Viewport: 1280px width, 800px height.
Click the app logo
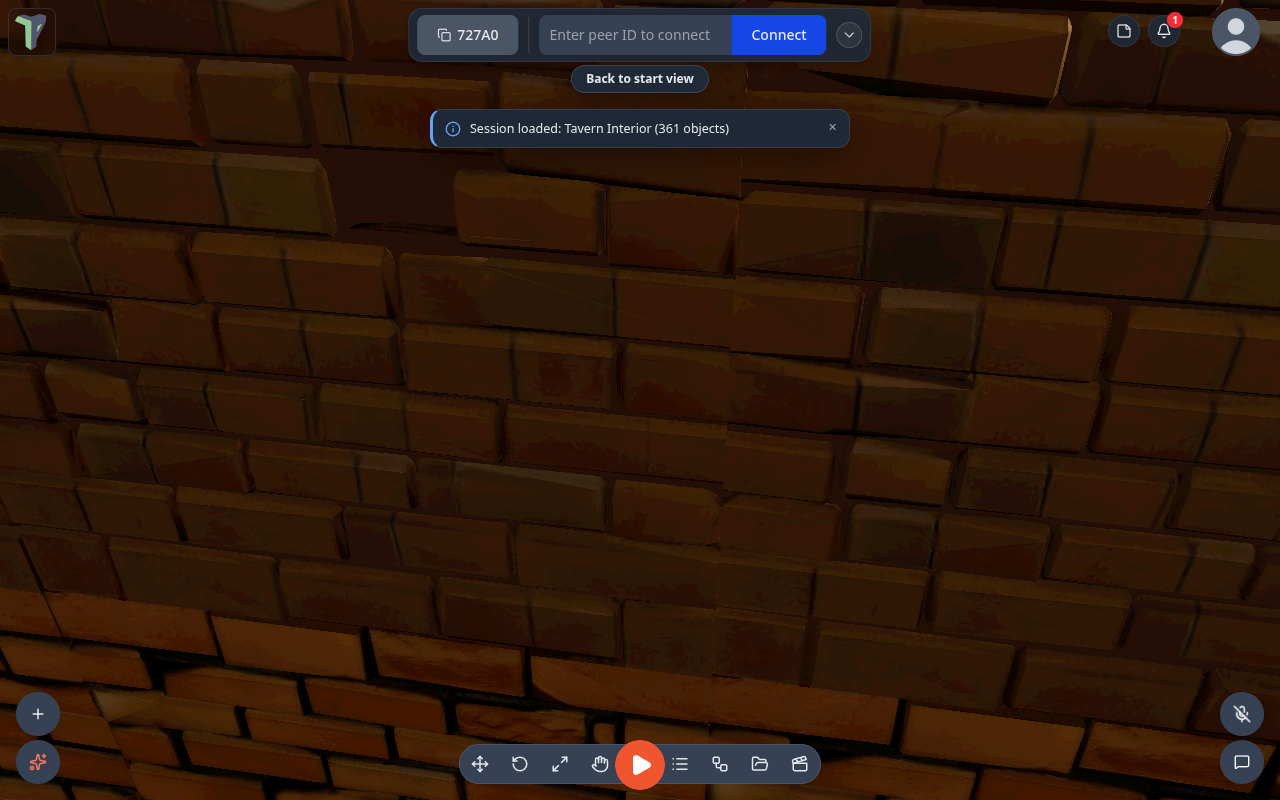[32, 32]
